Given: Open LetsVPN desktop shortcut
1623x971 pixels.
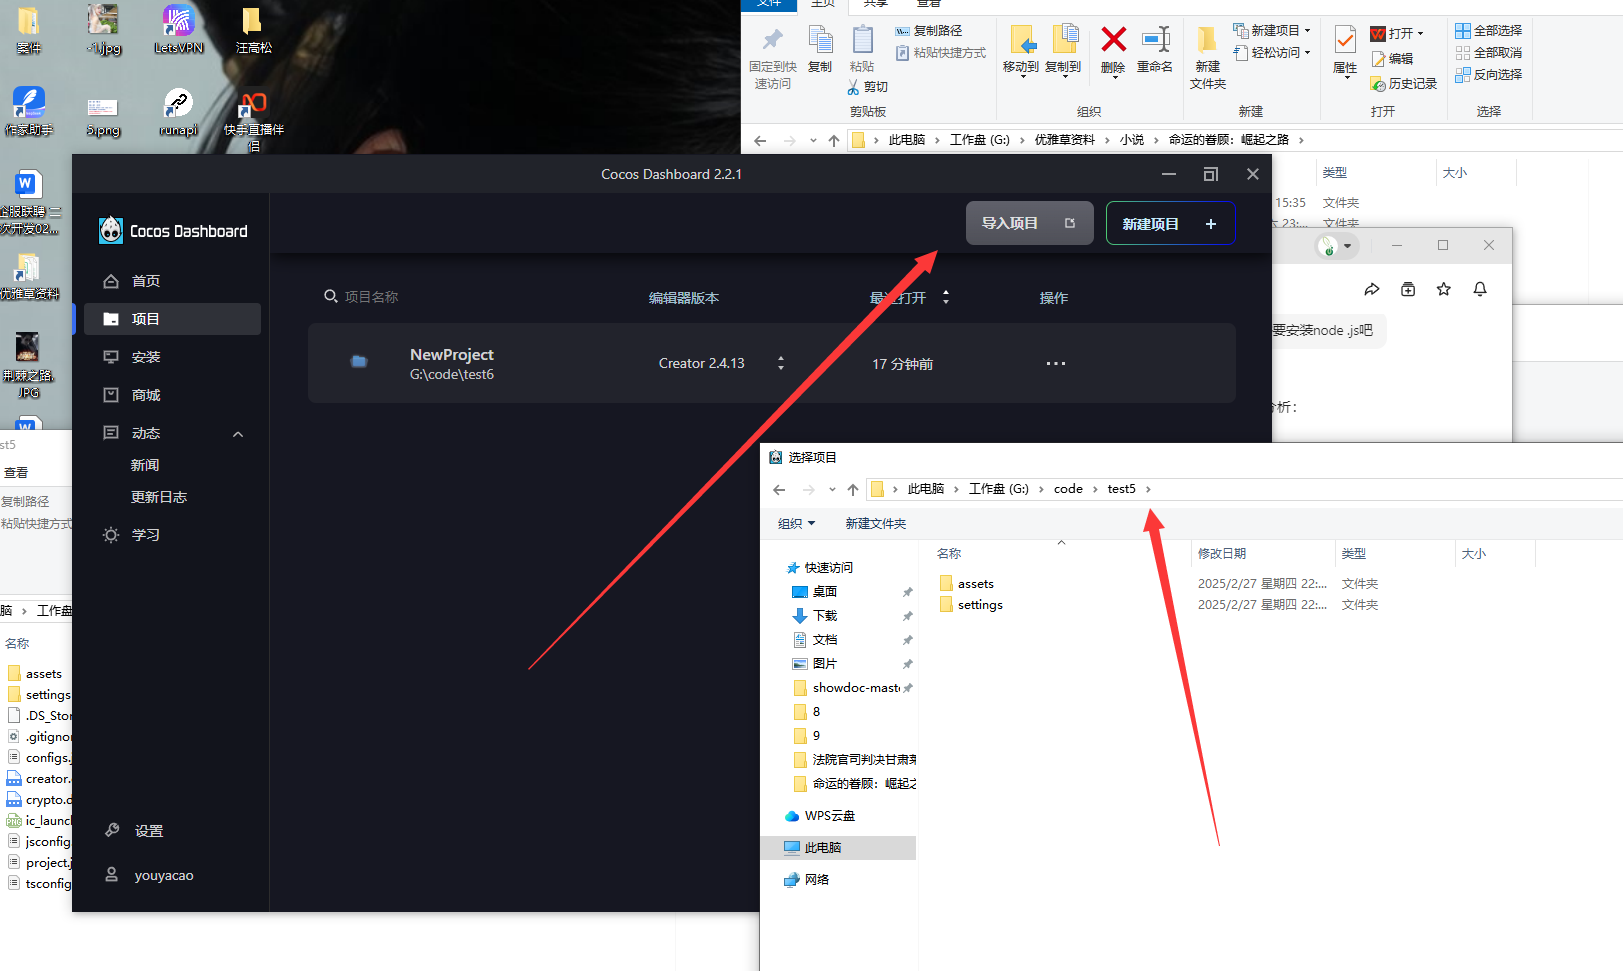Looking at the screenshot, I should tap(178, 29).
